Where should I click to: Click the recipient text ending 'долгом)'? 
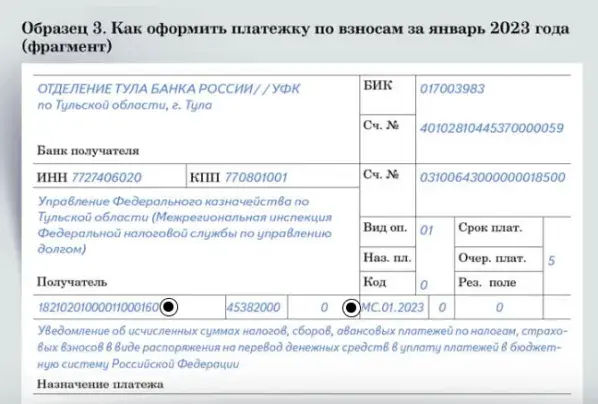[61, 249]
